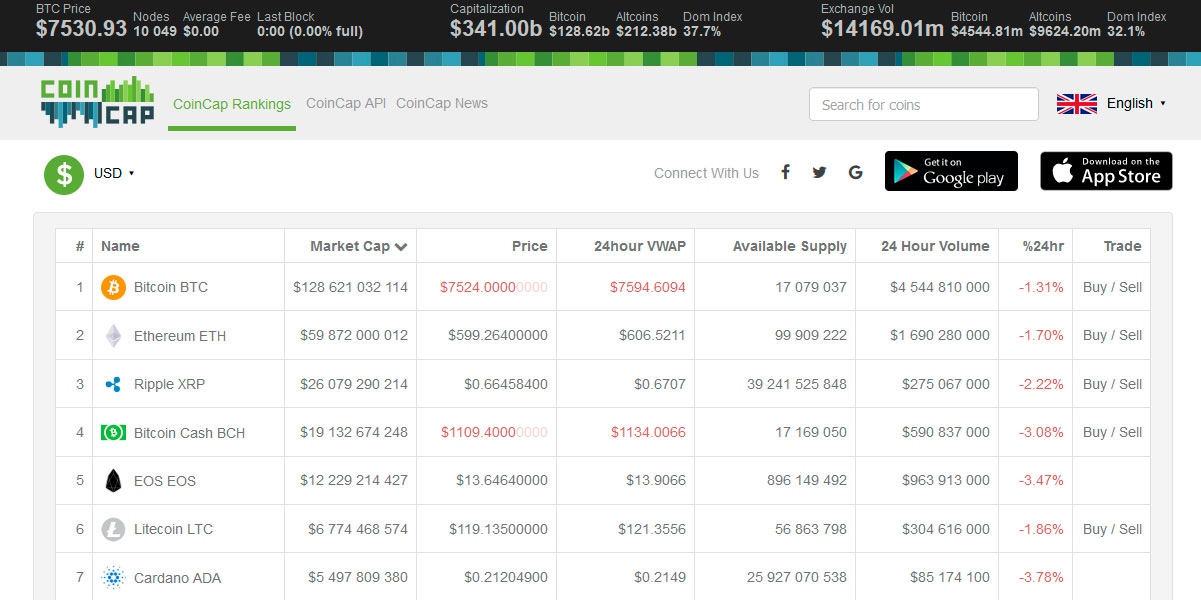The width and height of the screenshot is (1201, 600).
Task: Click the UK flag language icon
Action: point(1077,103)
